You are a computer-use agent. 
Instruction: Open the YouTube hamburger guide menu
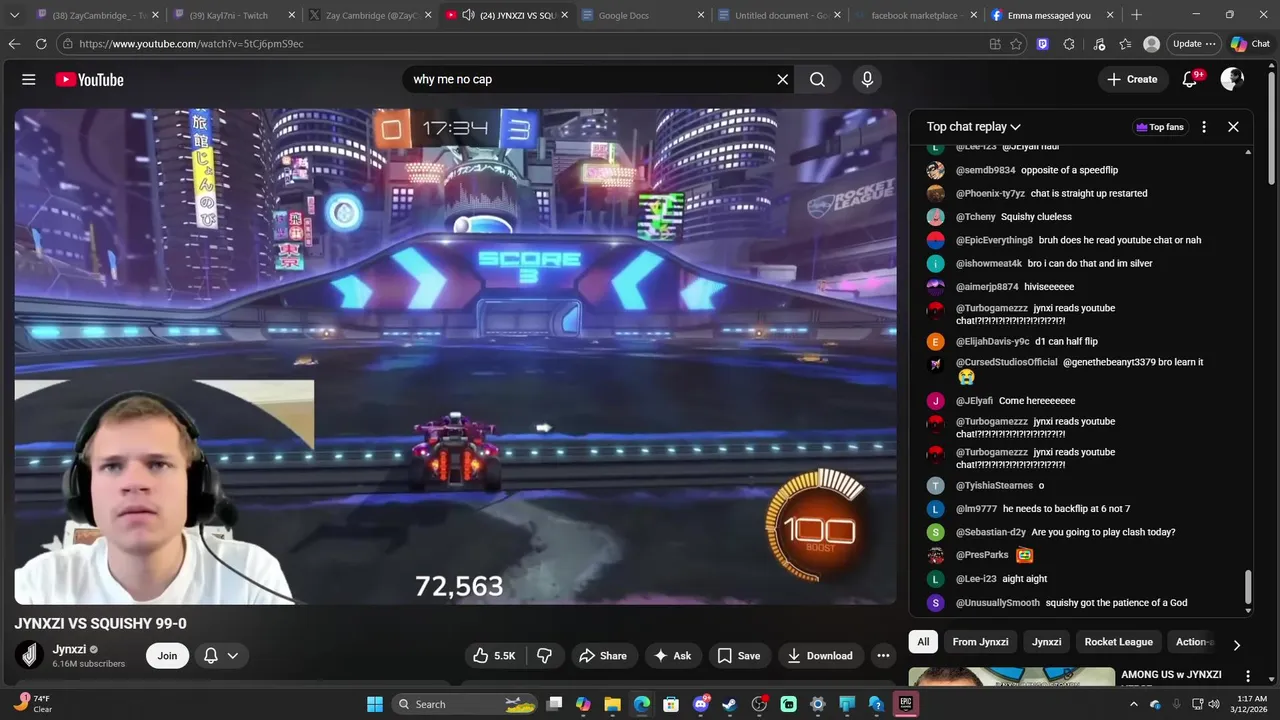[x=29, y=79]
